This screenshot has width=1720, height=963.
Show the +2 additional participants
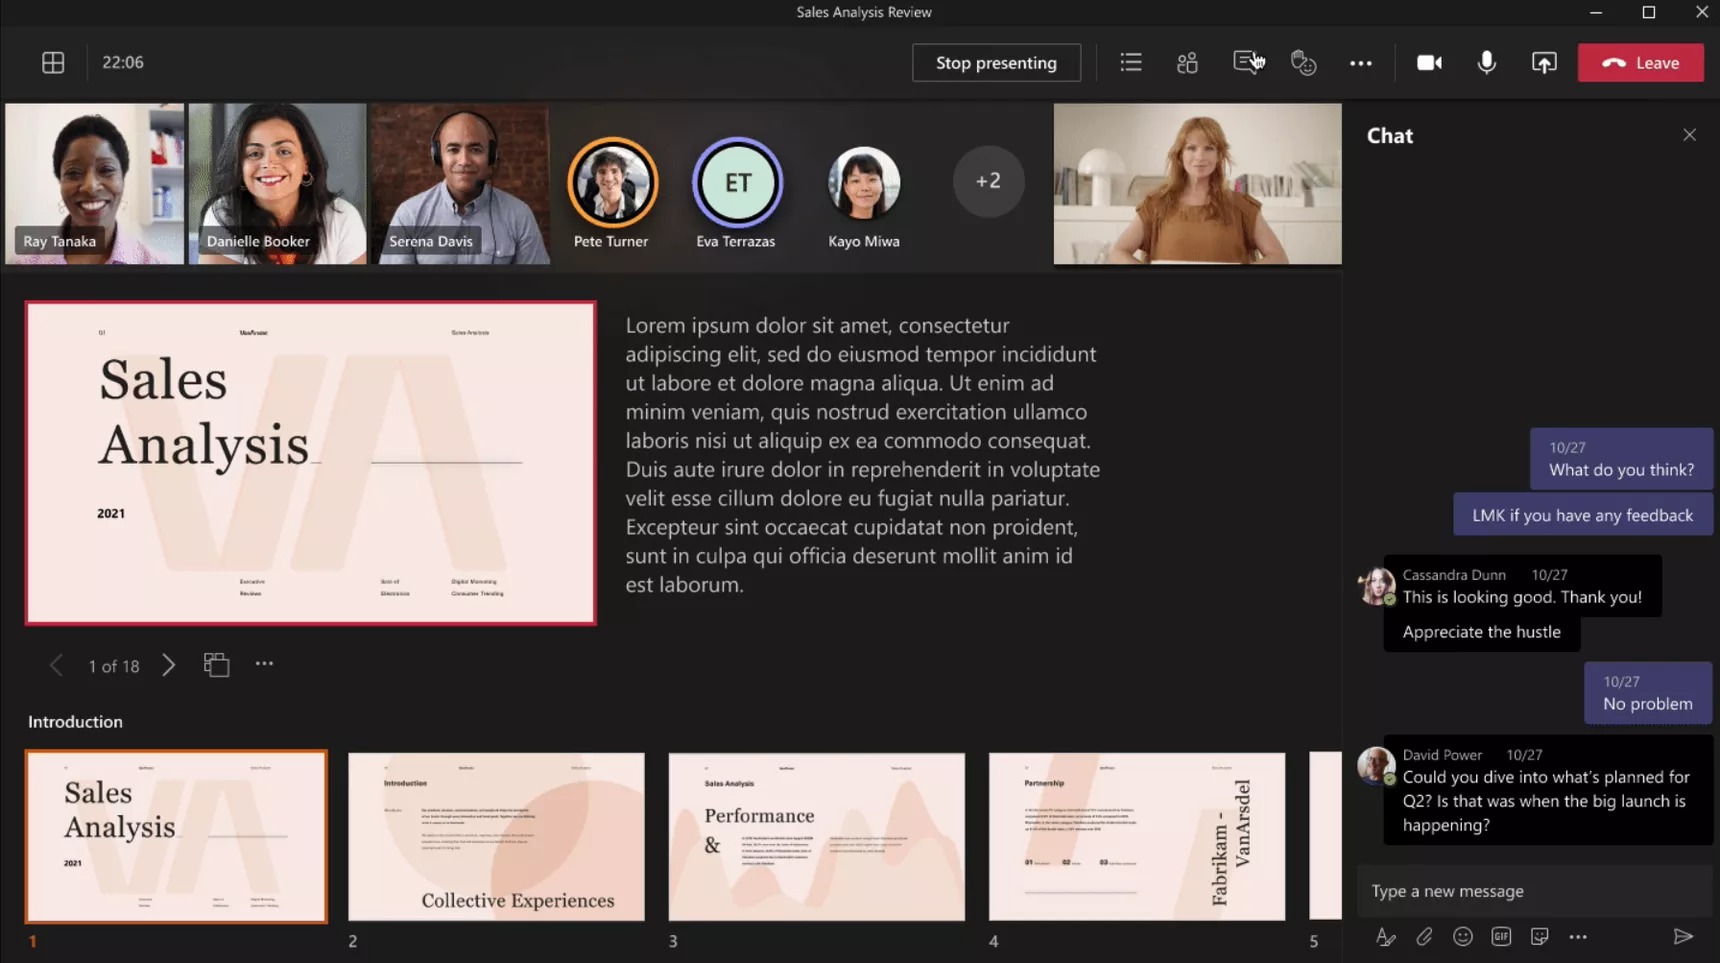(x=988, y=181)
